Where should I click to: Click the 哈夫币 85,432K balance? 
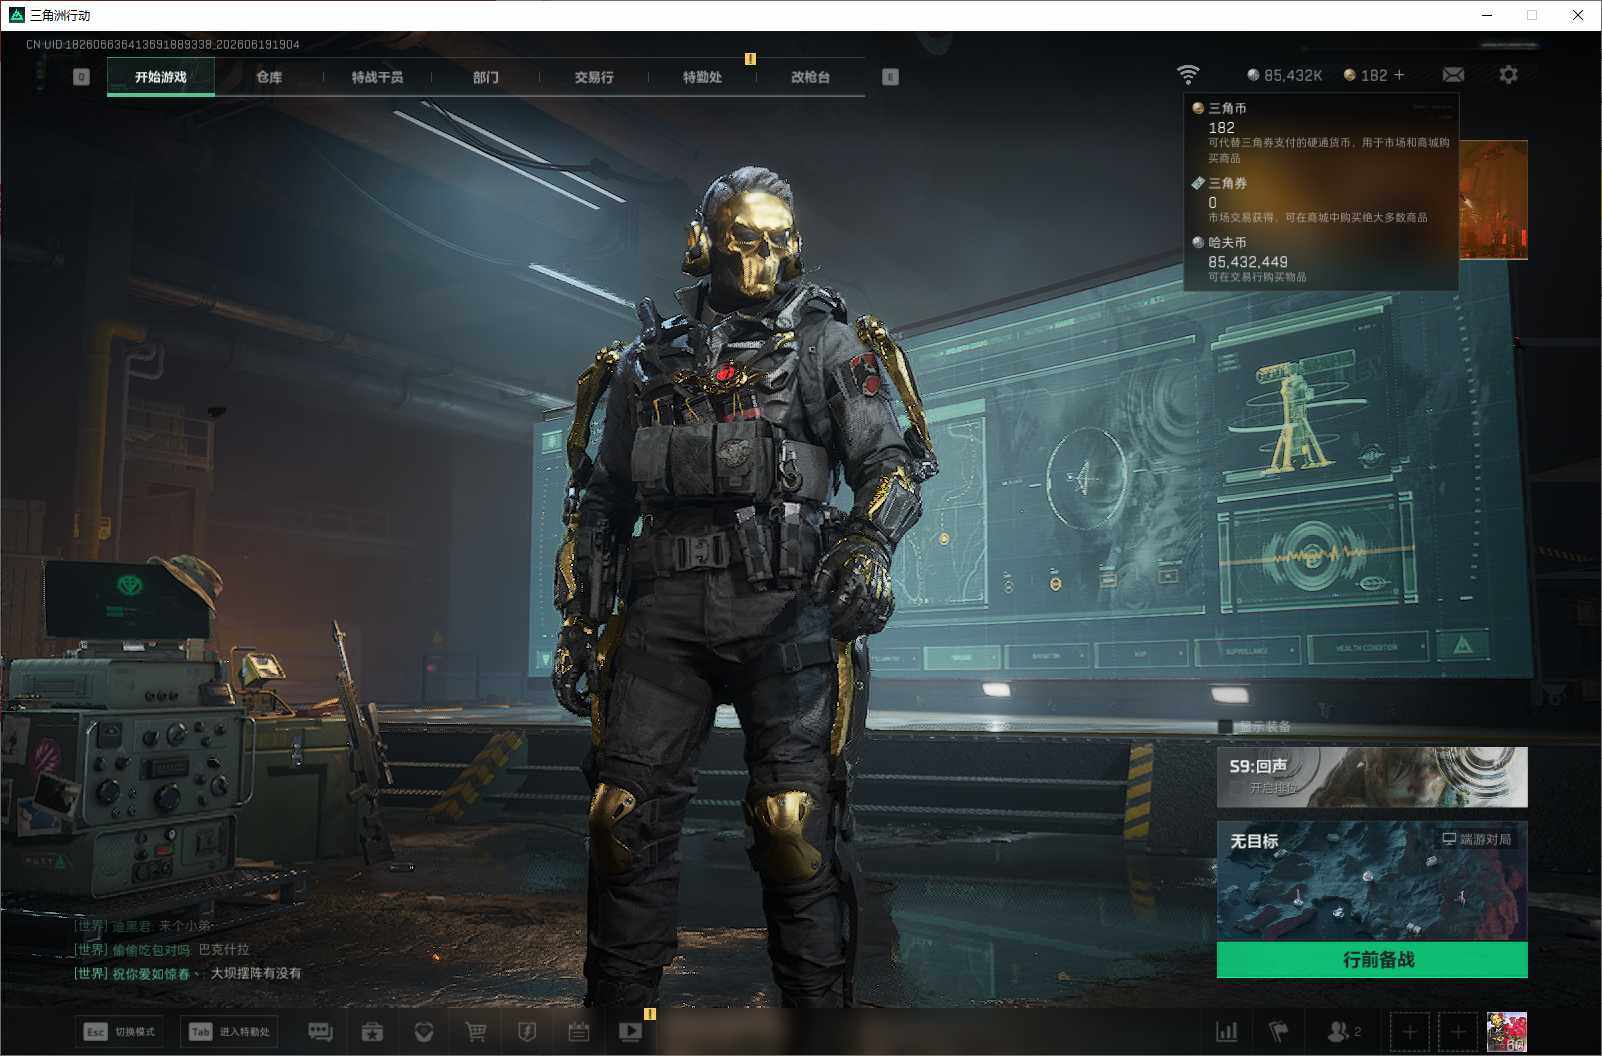[1285, 75]
